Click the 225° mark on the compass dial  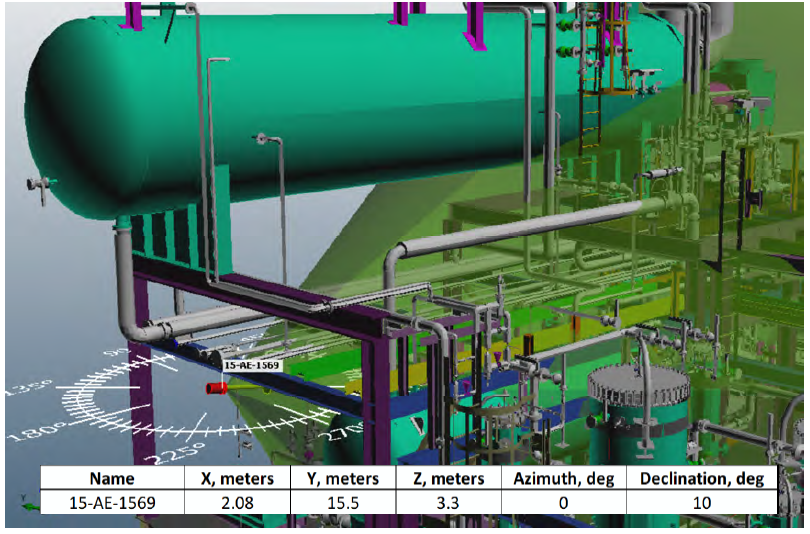pyautogui.click(x=175, y=453)
